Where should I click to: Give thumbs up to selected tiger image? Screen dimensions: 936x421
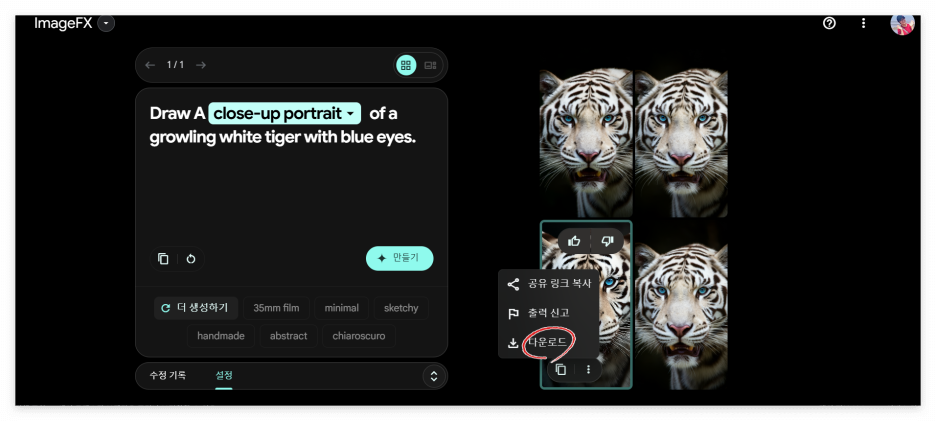[x=574, y=241]
